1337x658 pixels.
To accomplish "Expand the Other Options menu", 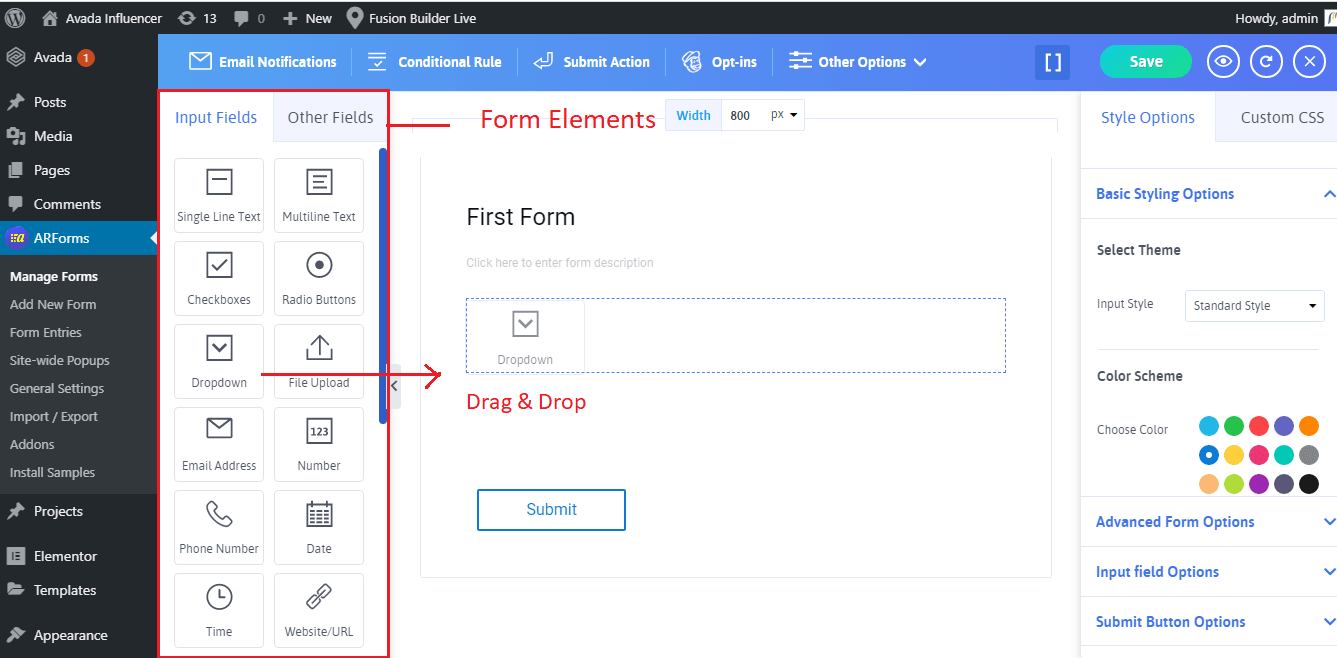I will coord(858,62).
